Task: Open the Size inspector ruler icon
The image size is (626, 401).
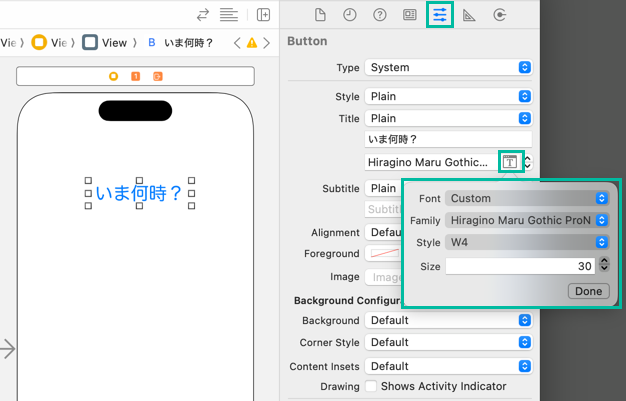Action: pyautogui.click(x=469, y=15)
